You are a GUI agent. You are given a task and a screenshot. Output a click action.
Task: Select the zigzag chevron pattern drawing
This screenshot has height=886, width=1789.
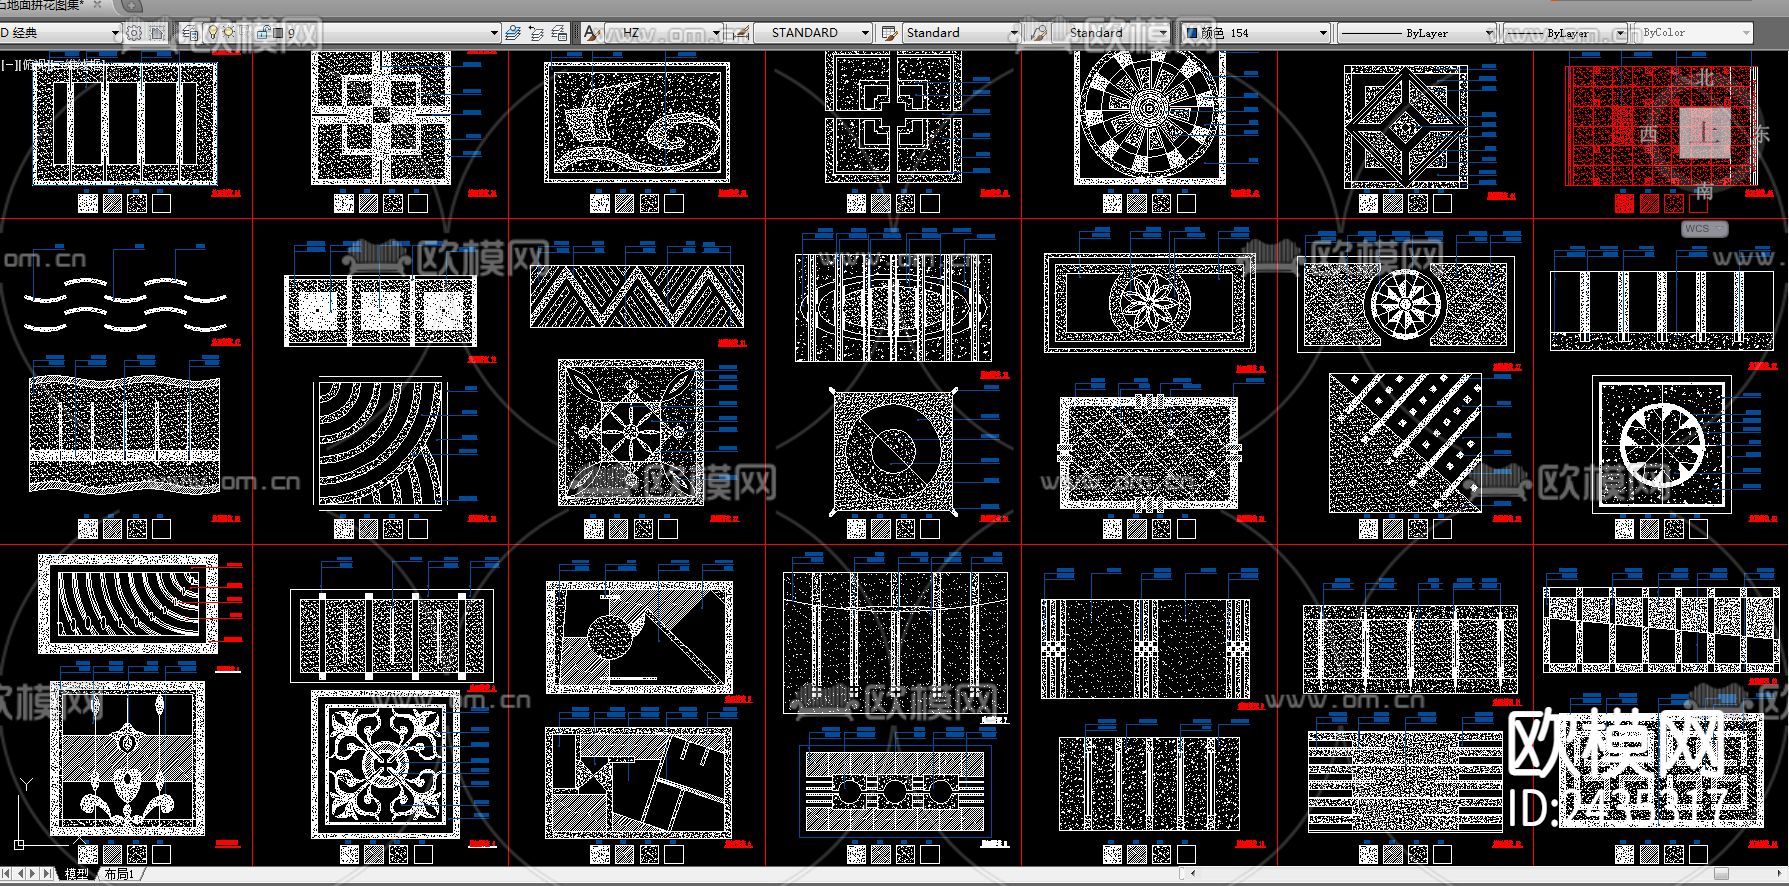(x=637, y=296)
